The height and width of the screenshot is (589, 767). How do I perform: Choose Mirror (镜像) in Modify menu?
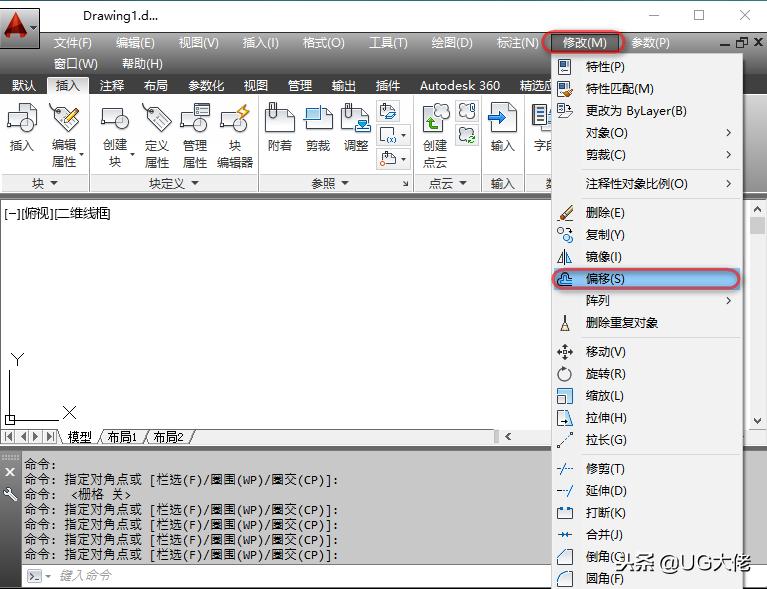tap(647, 257)
